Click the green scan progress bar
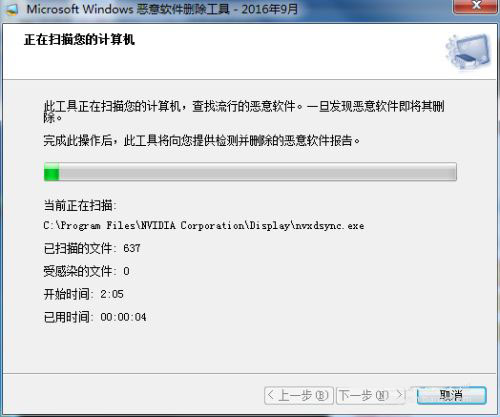The image size is (500, 417). click(x=250, y=172)
